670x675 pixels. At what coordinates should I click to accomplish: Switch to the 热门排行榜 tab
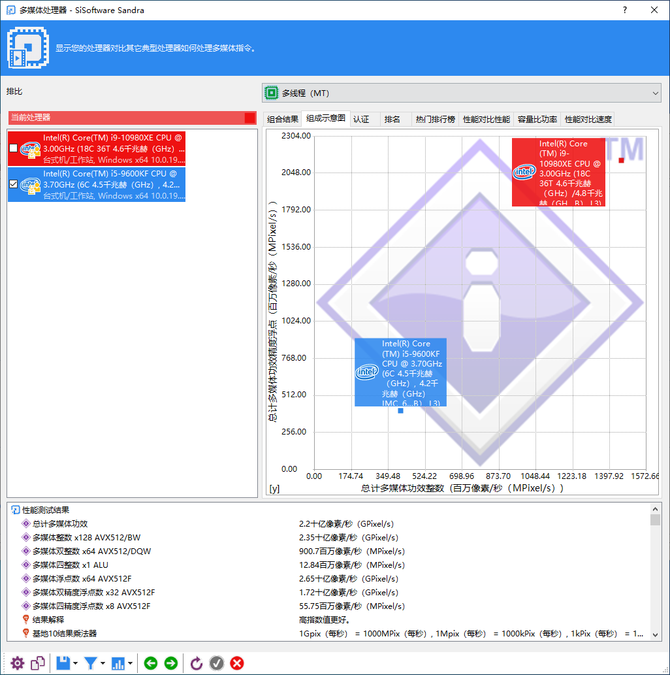coord(435,119)
